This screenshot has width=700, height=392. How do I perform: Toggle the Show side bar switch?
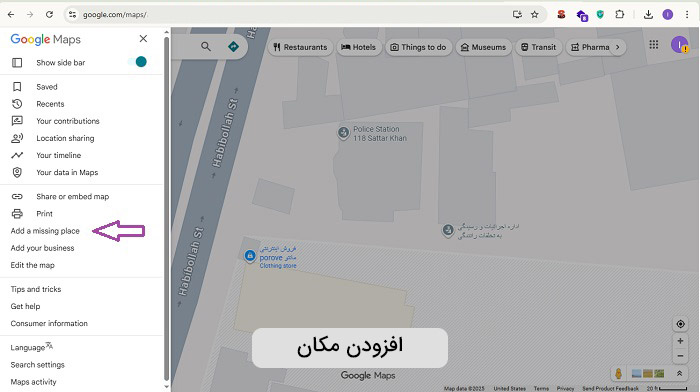pos(138,62)
